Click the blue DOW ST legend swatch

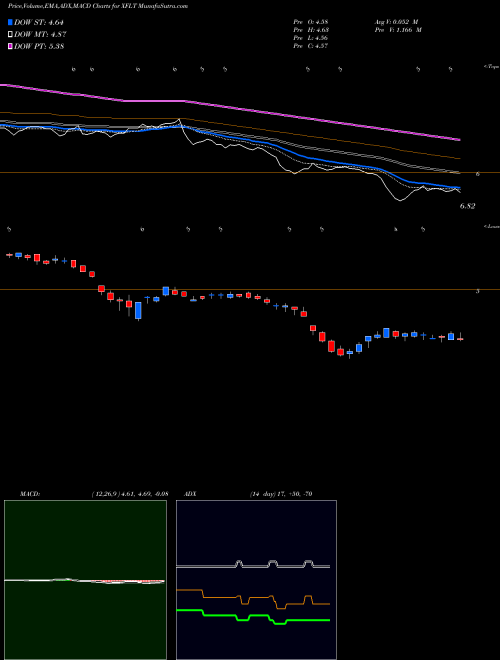point(11,22)
